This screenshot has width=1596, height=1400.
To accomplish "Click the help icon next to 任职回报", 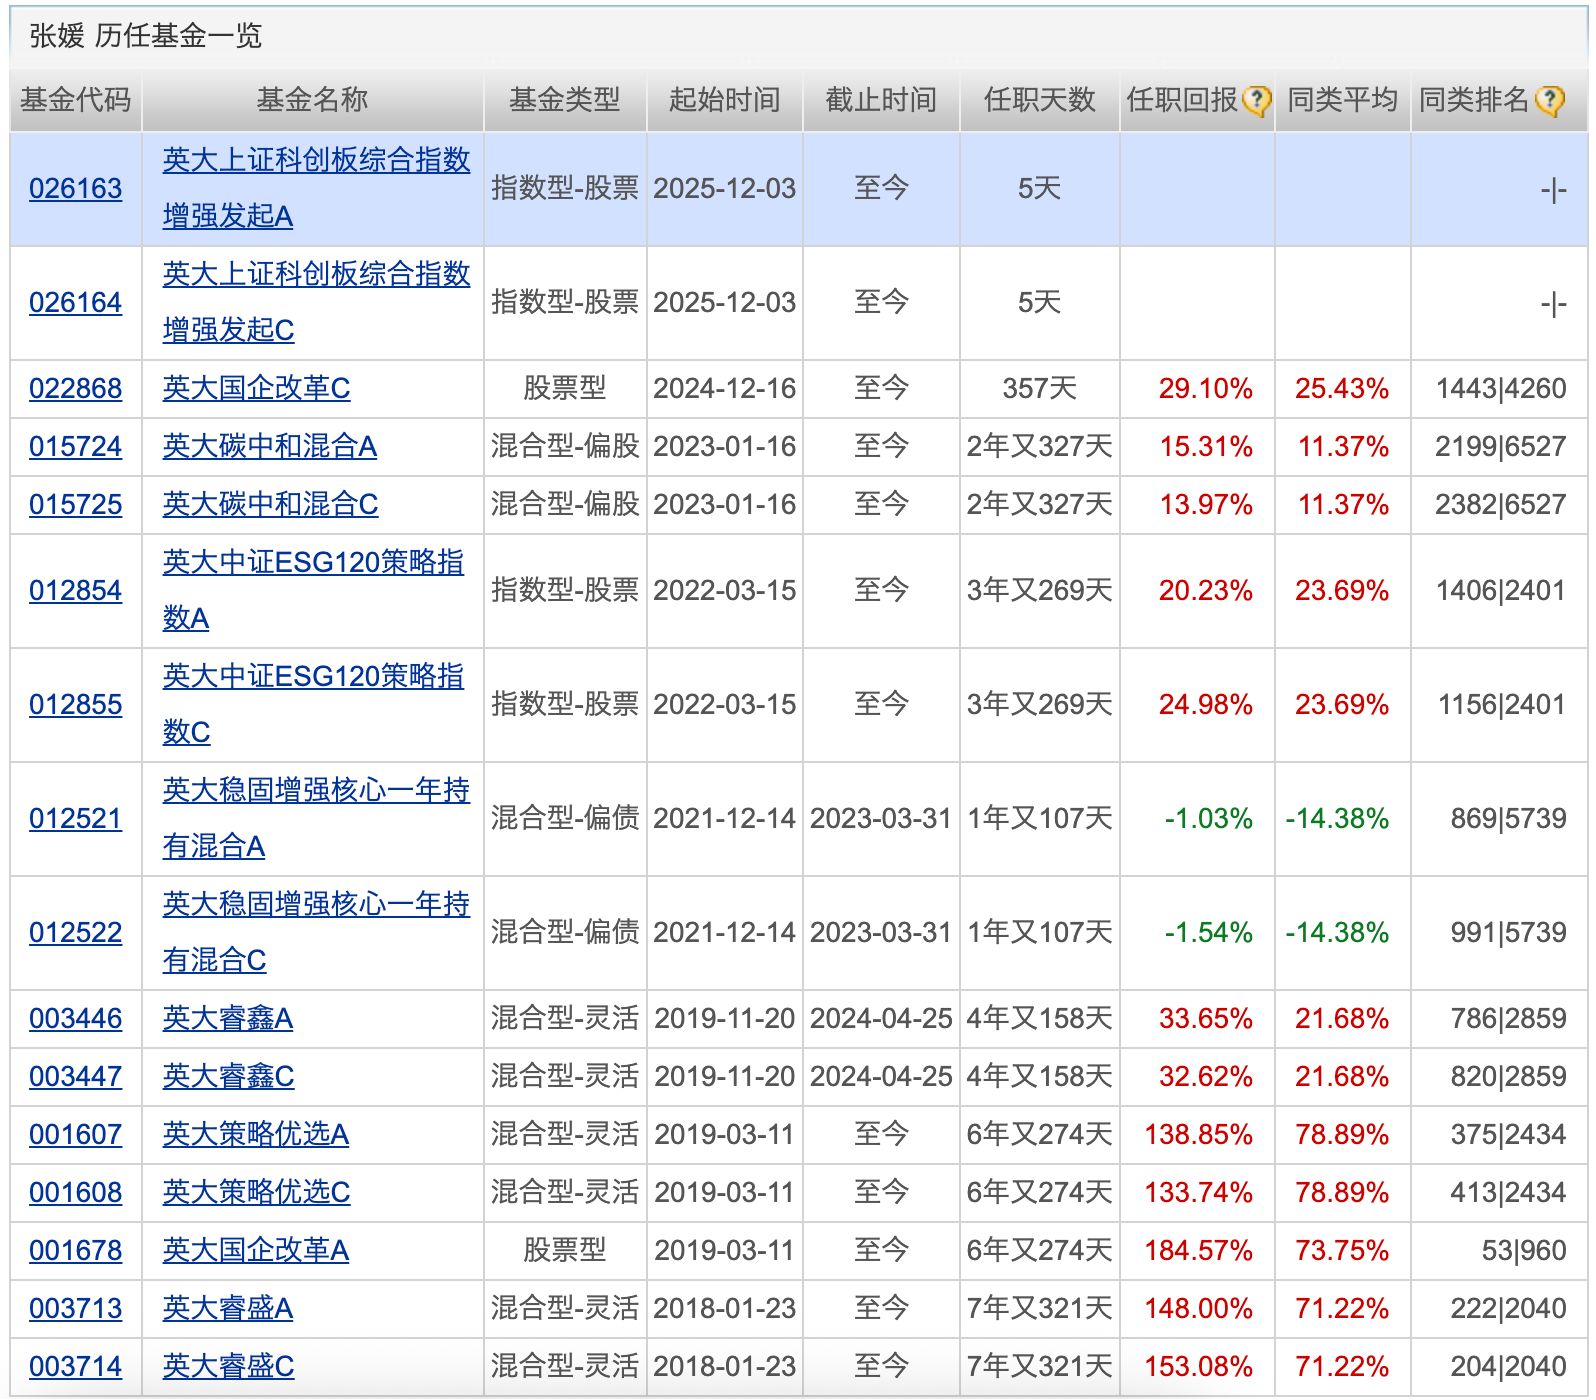I will click(x=1256, y=100).
